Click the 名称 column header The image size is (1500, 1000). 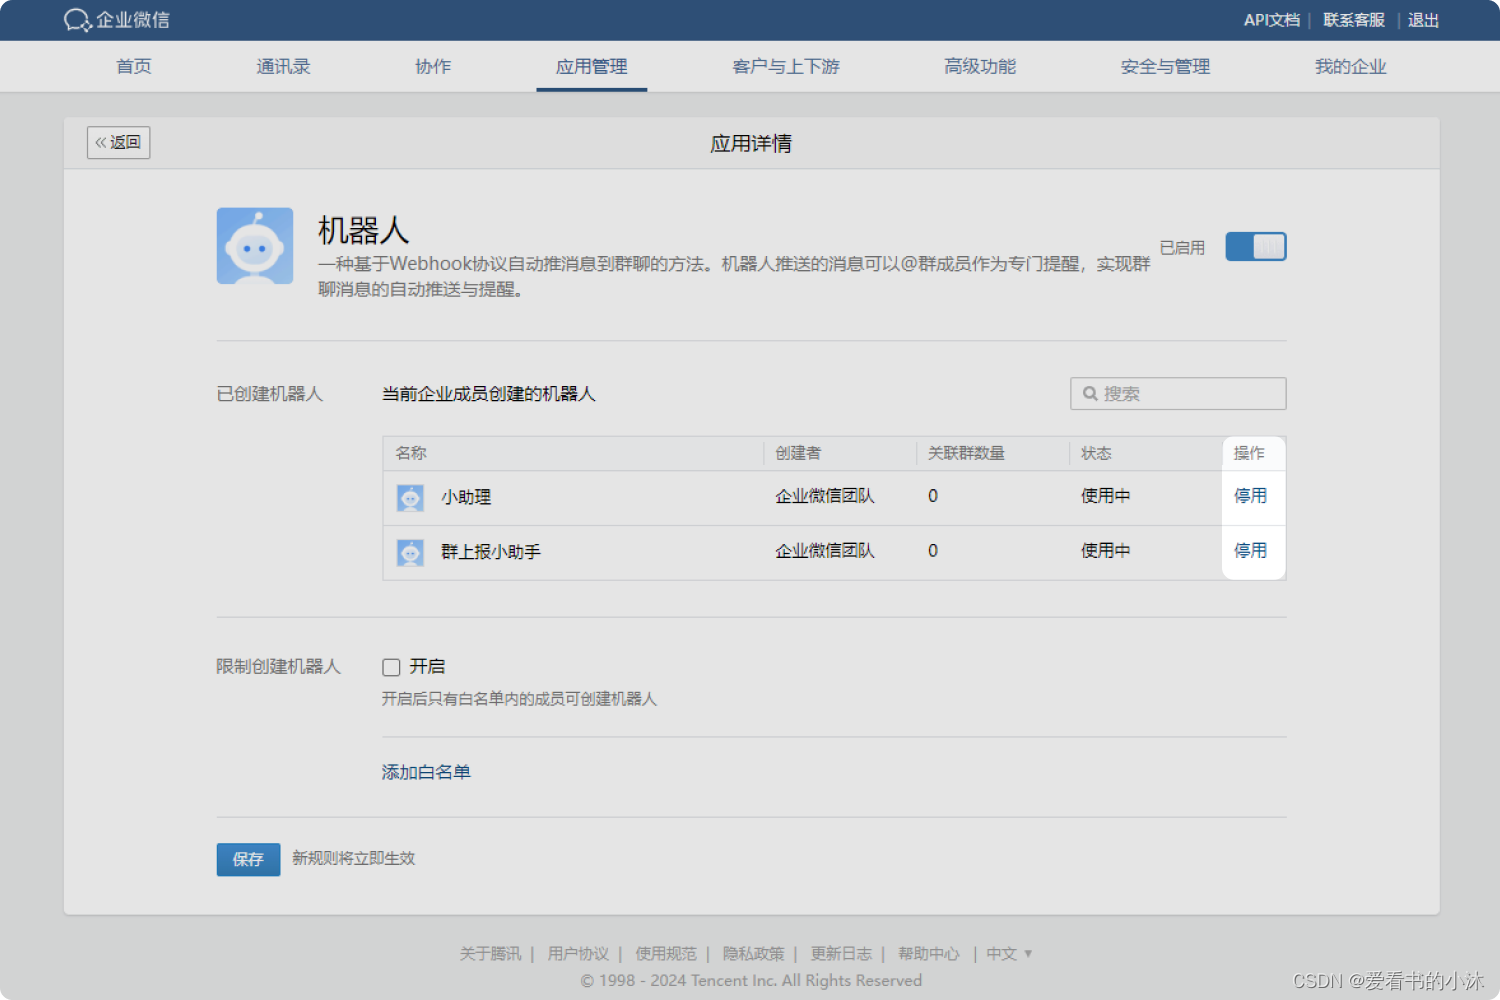click(x=411, y=453)
